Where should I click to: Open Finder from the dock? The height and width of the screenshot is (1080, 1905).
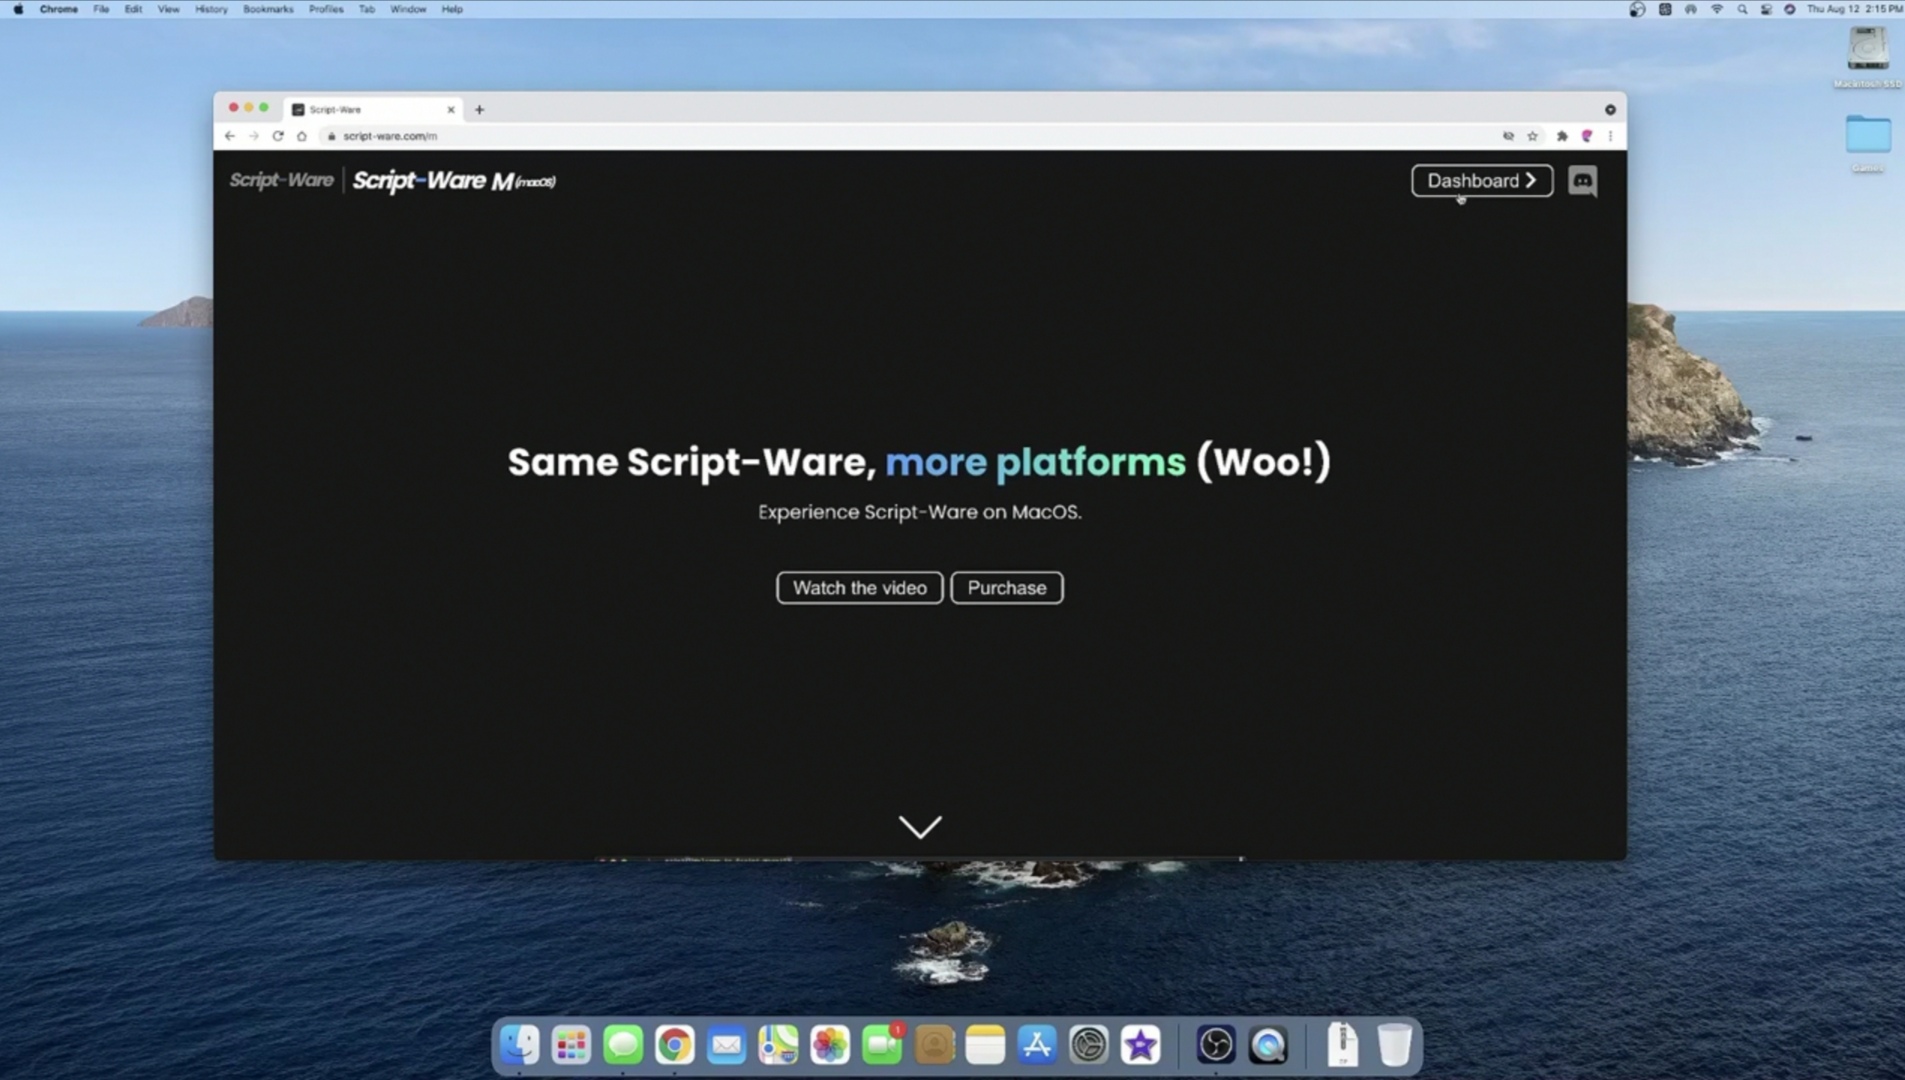pos(520,1045)
